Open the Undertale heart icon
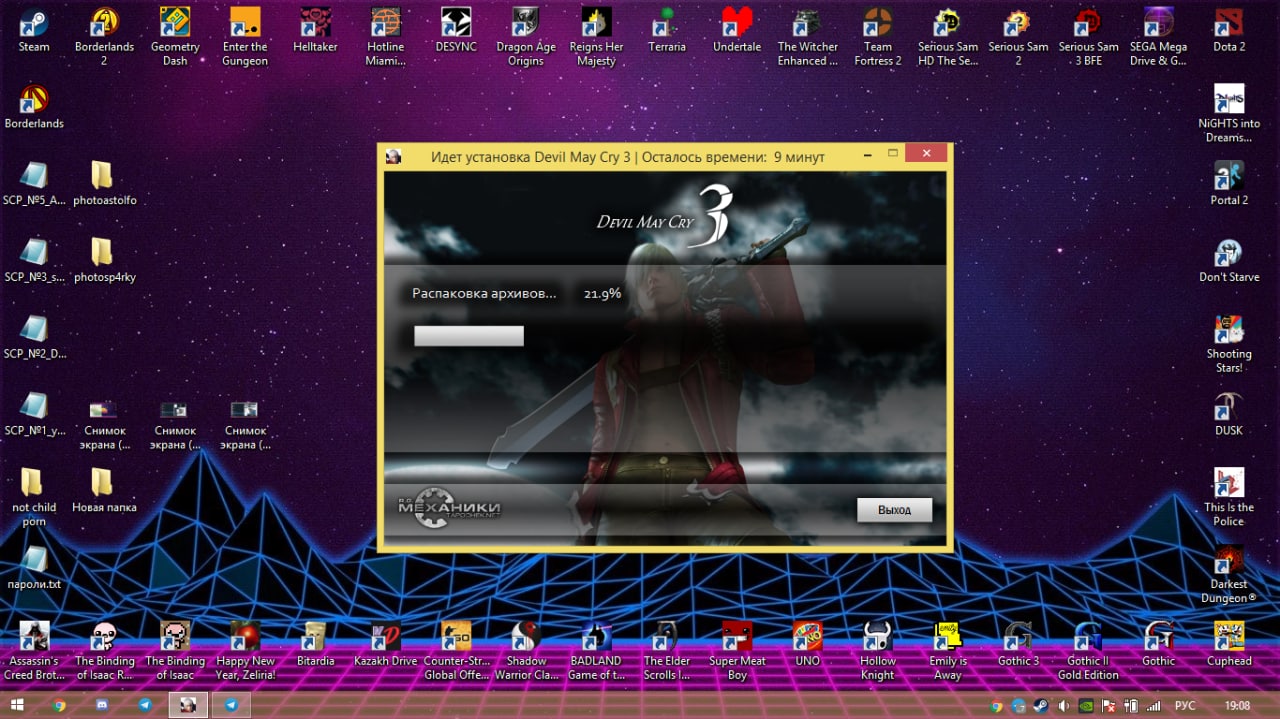Image resolution: width=1280 pixels, height=719 pixels. [737, 30]
